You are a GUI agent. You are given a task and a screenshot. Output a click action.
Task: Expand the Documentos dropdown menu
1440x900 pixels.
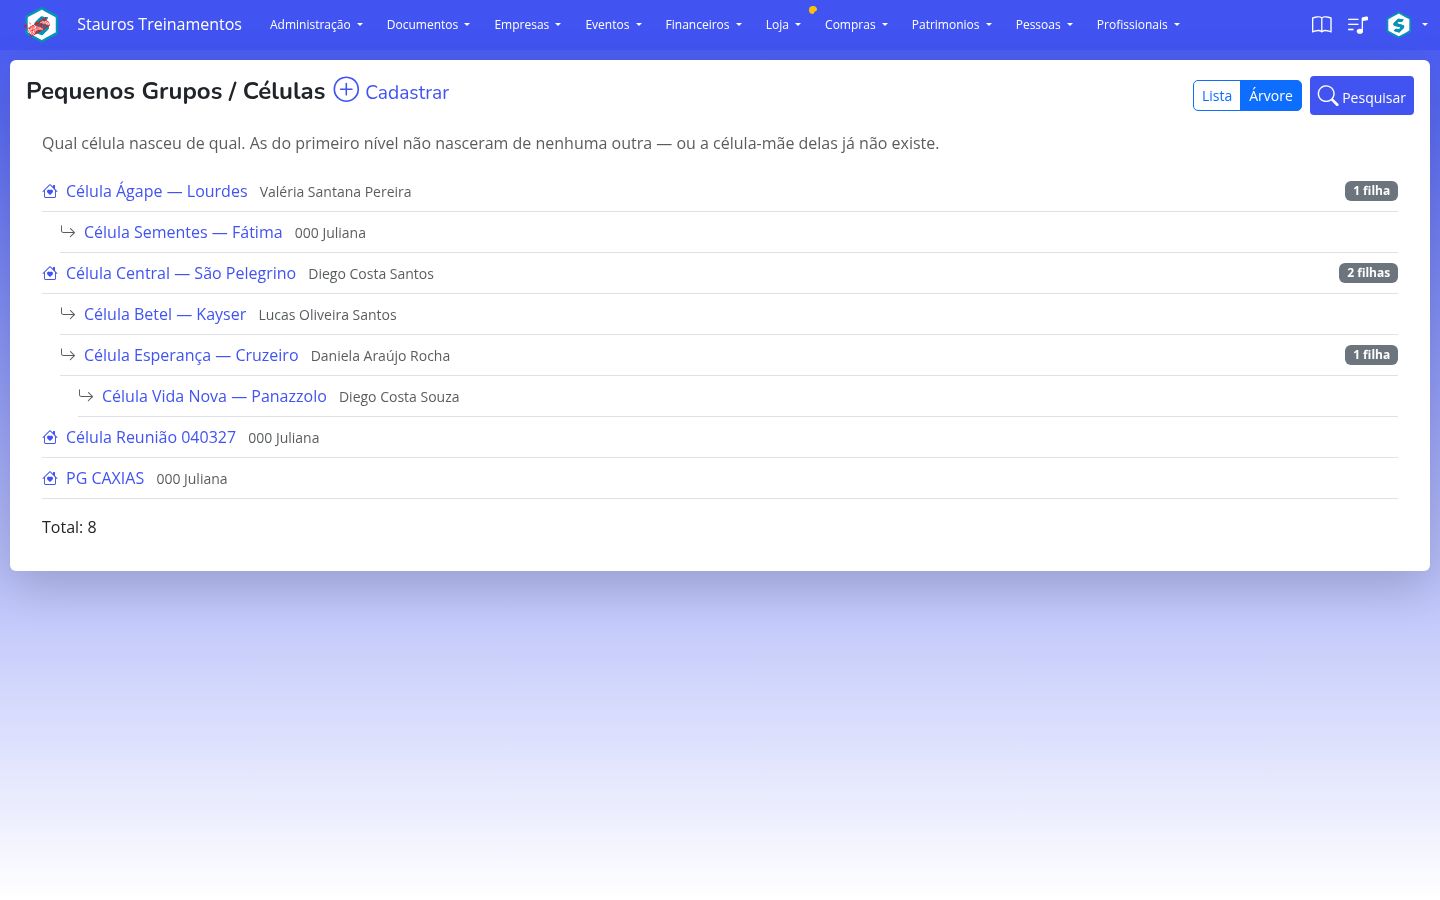tap(428, 25)
